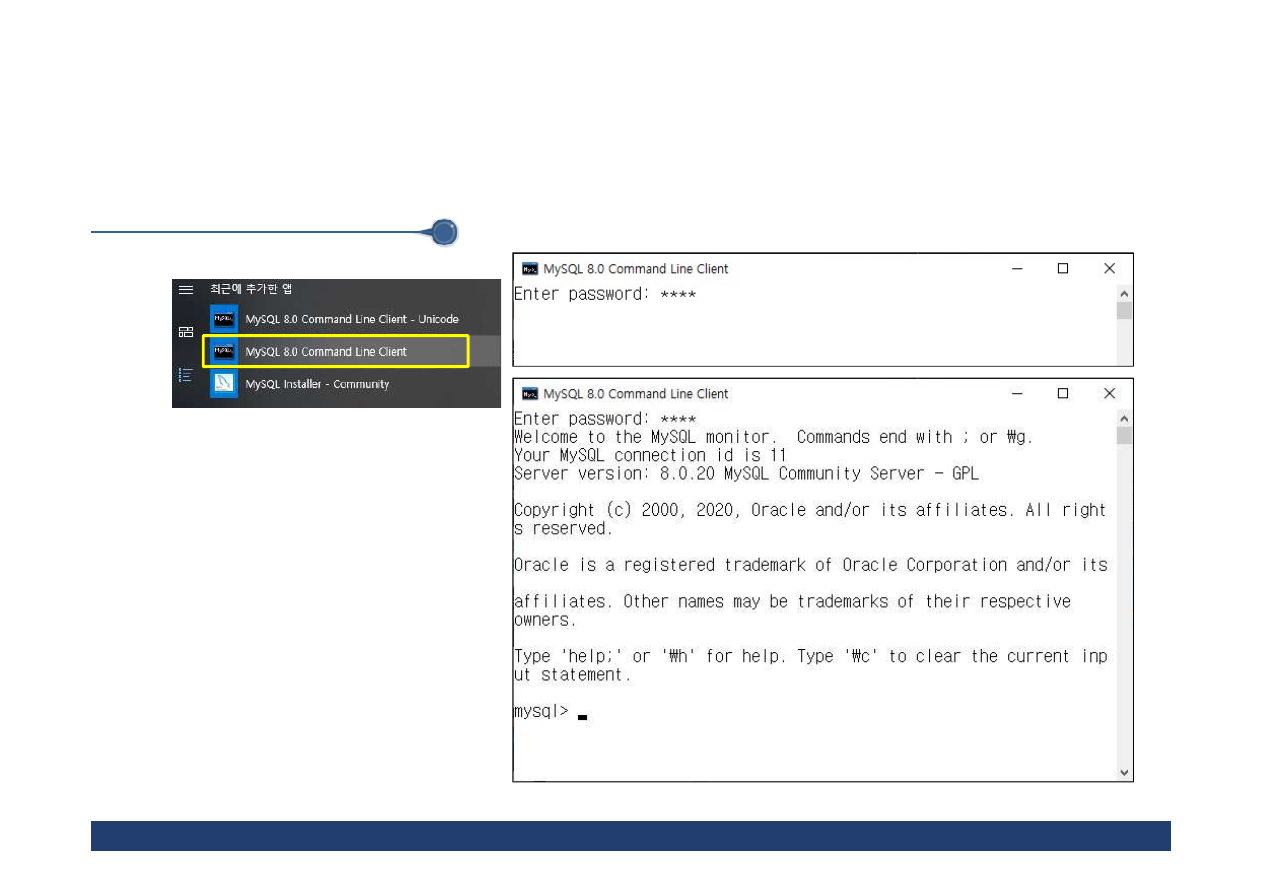Click at the mysql> prompt cursor

click(x=582, y=715)
